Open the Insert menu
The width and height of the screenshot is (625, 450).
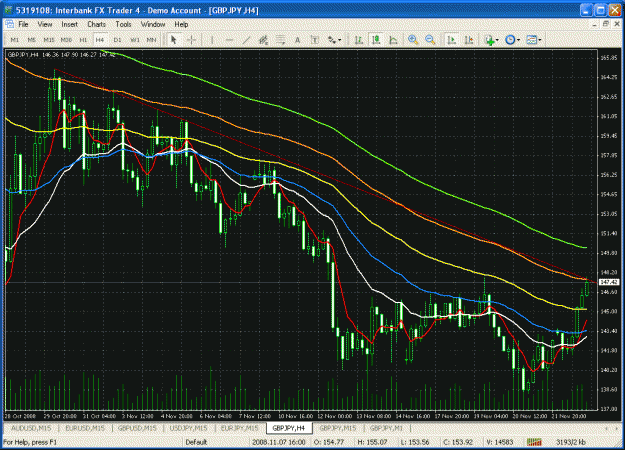[69, 24]
